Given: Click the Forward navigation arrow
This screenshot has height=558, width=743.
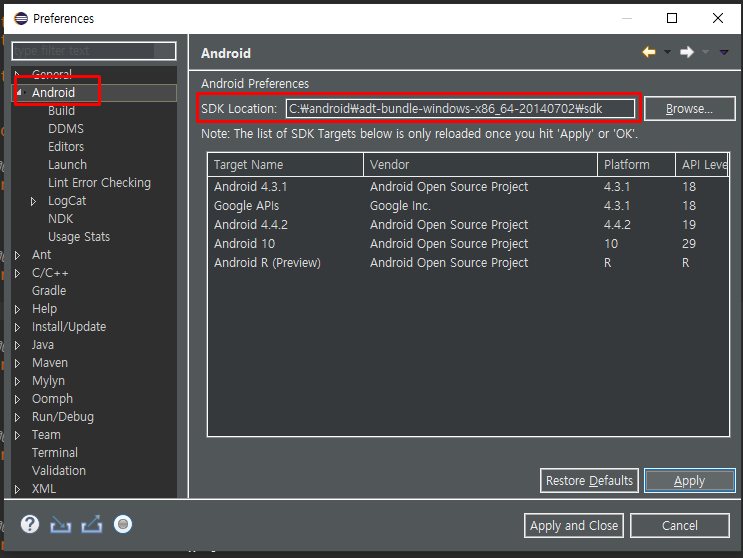Looking at the screenshot, I should (687, 52).
